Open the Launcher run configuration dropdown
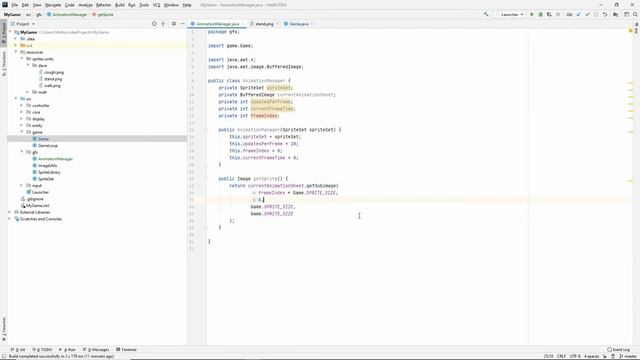The width and height of the screenshot is (640, 360). (510, 14)
